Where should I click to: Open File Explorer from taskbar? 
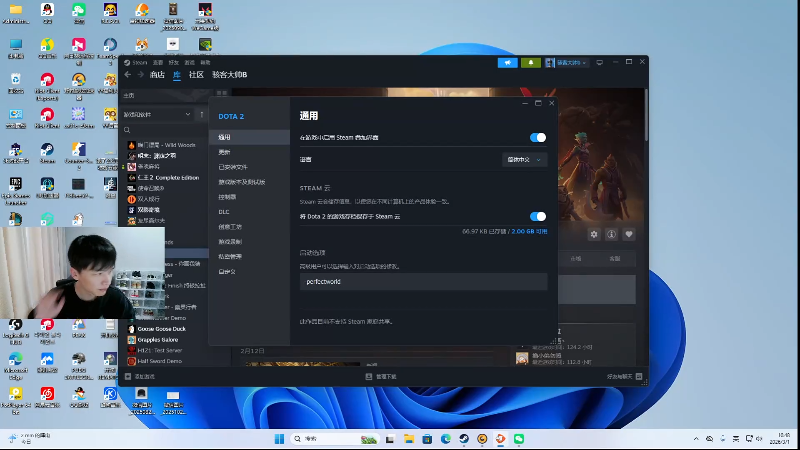[x=409, y=439]
